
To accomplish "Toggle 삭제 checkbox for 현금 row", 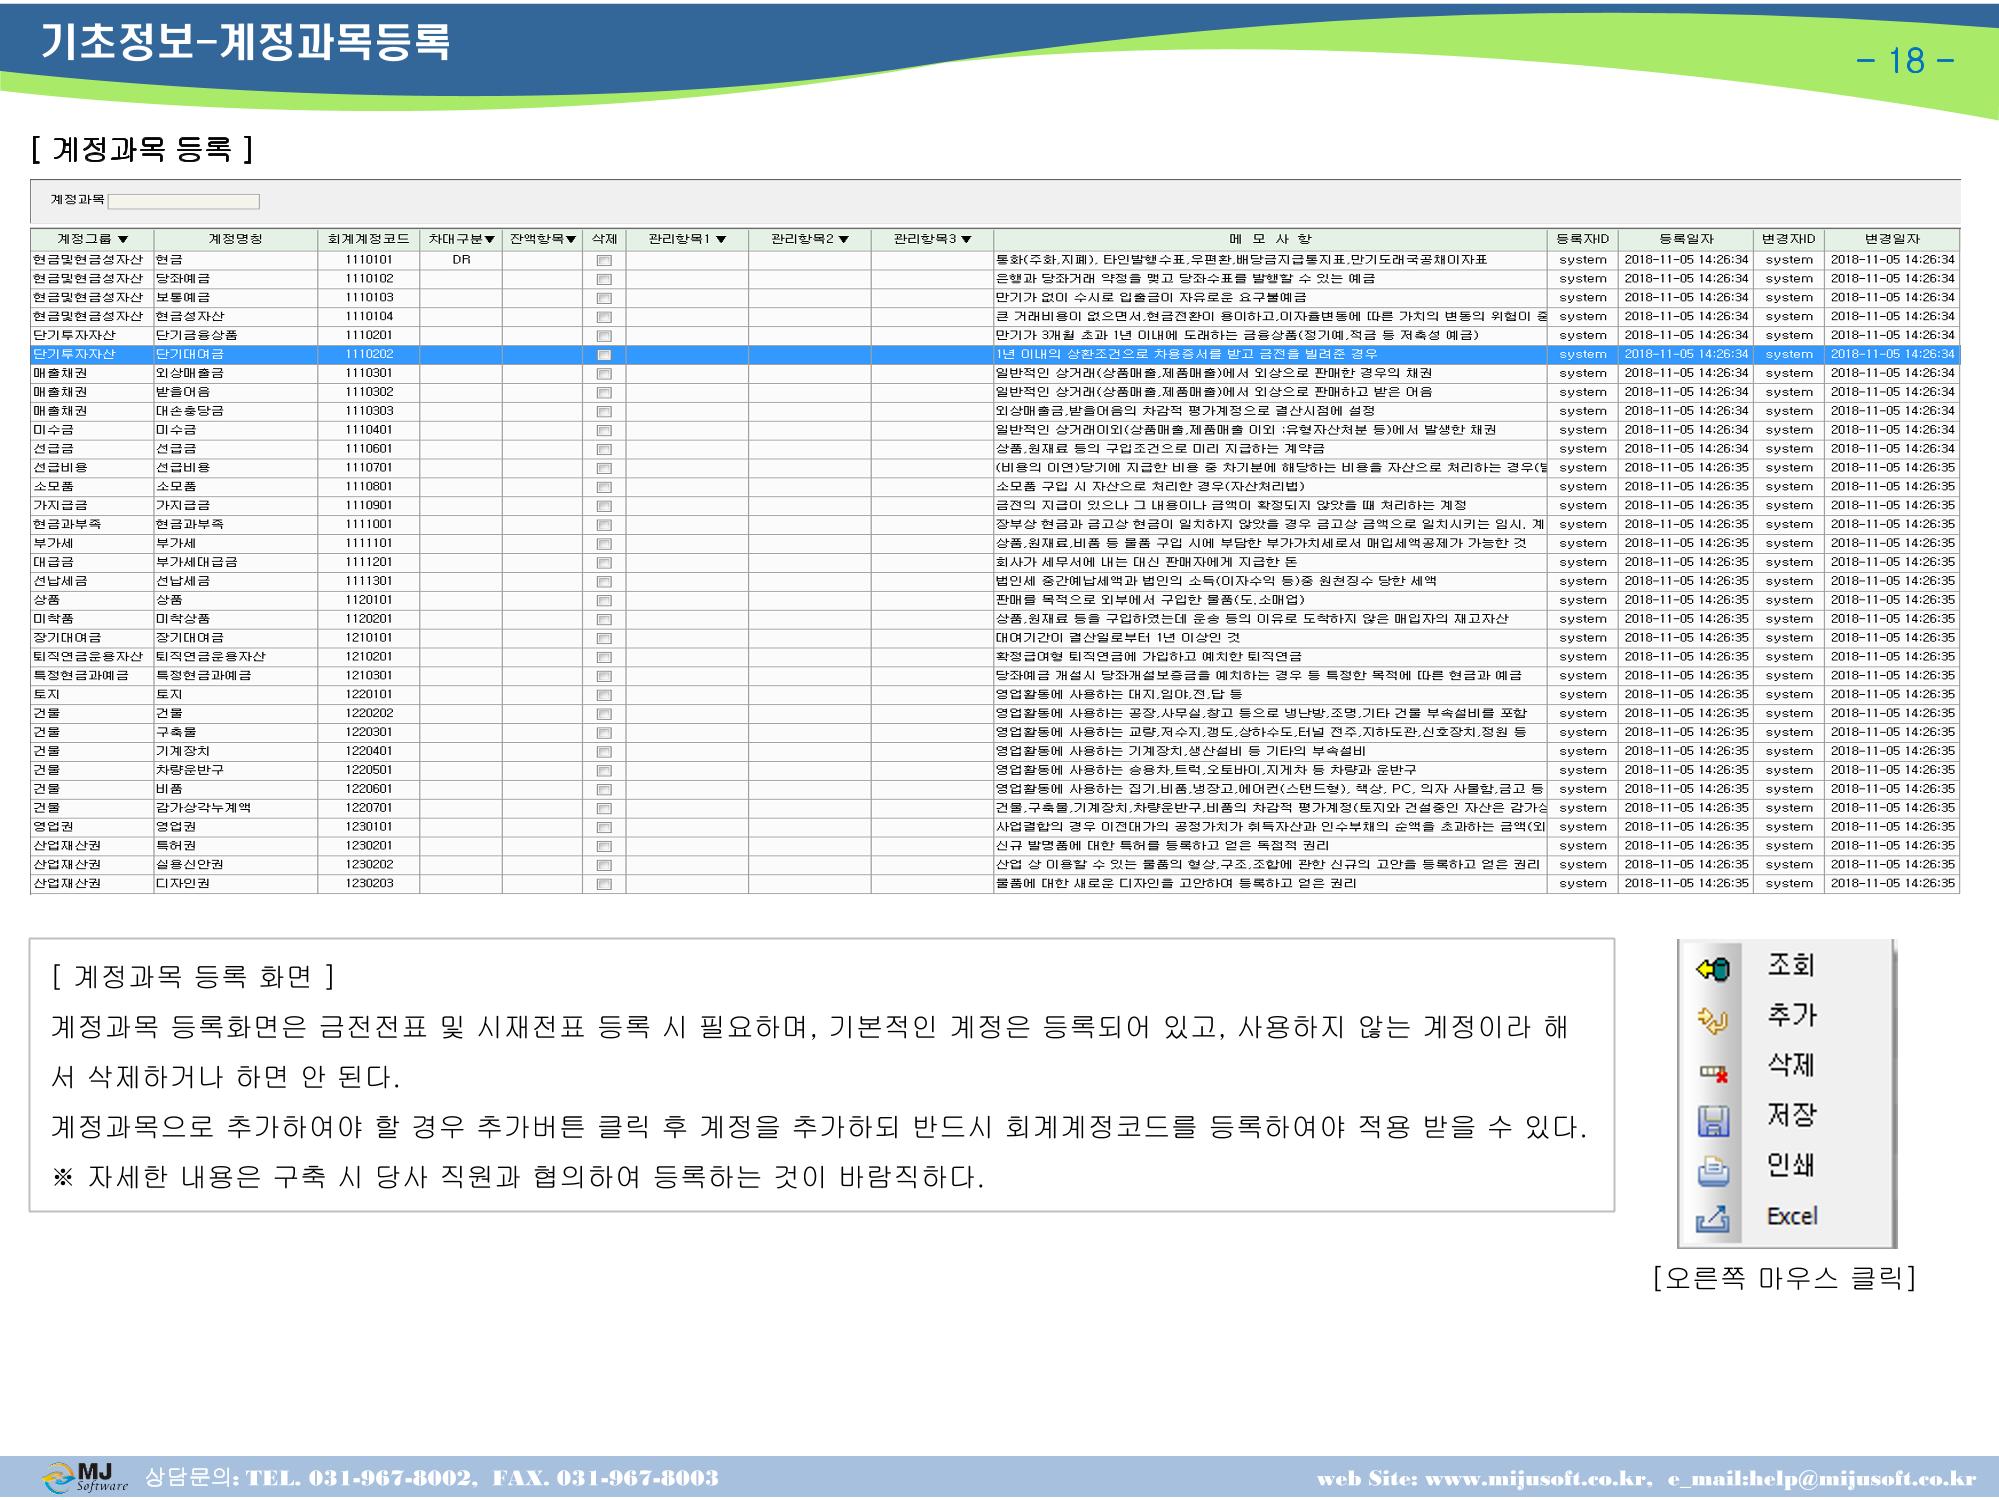I will point(604,260).
